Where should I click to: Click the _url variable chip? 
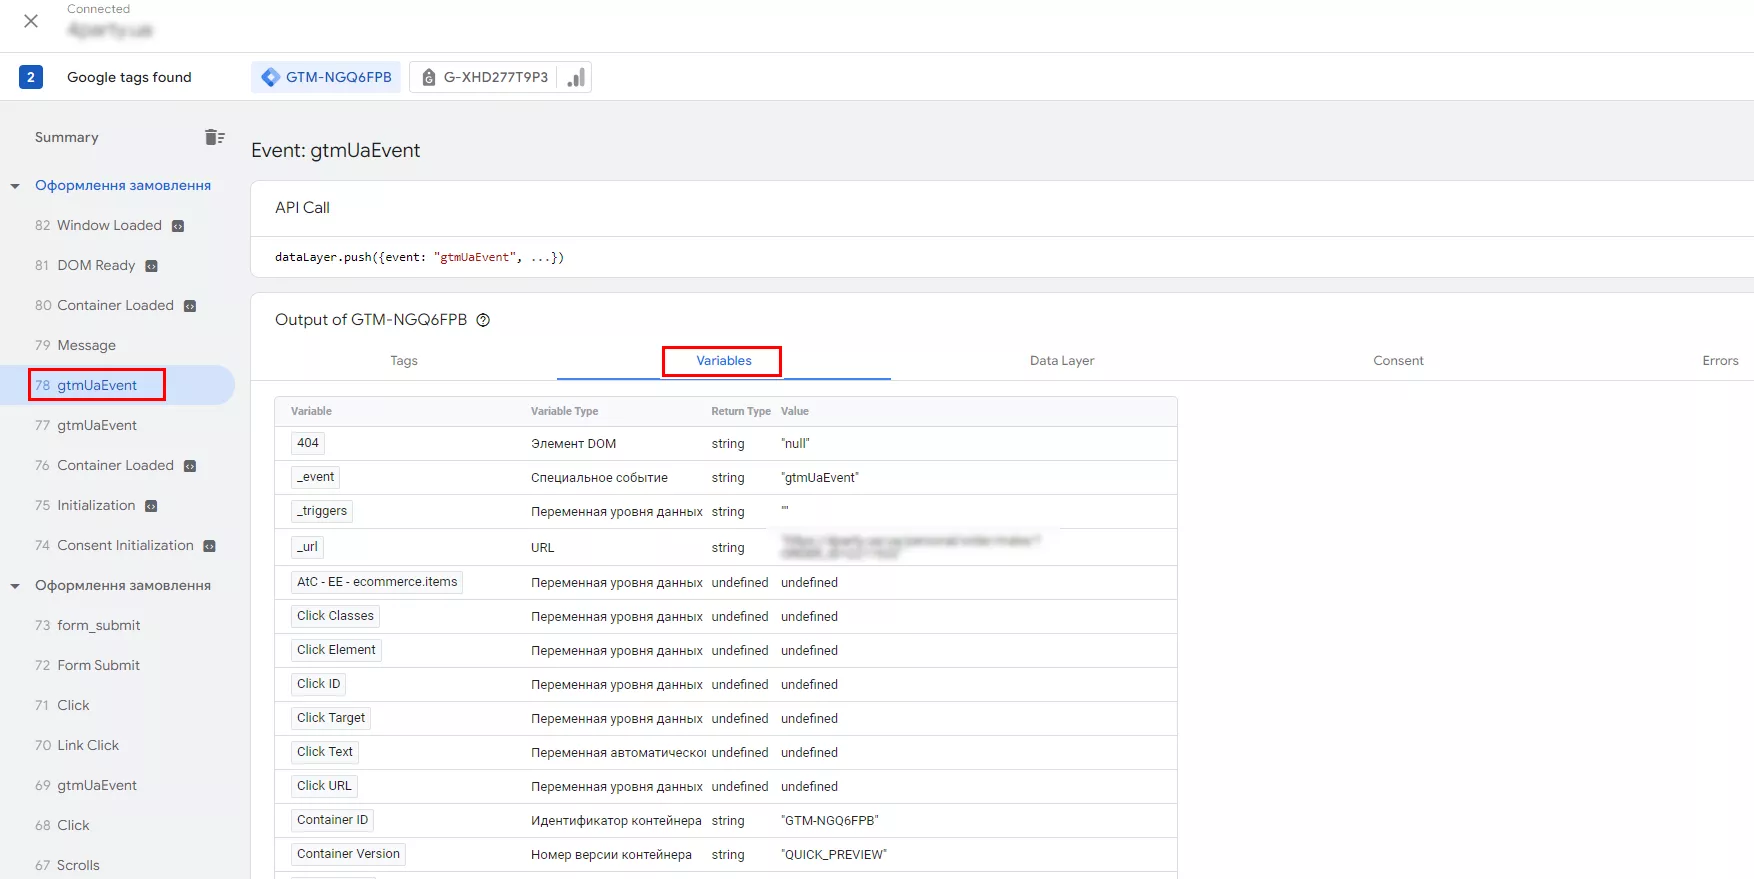(307, 547)
